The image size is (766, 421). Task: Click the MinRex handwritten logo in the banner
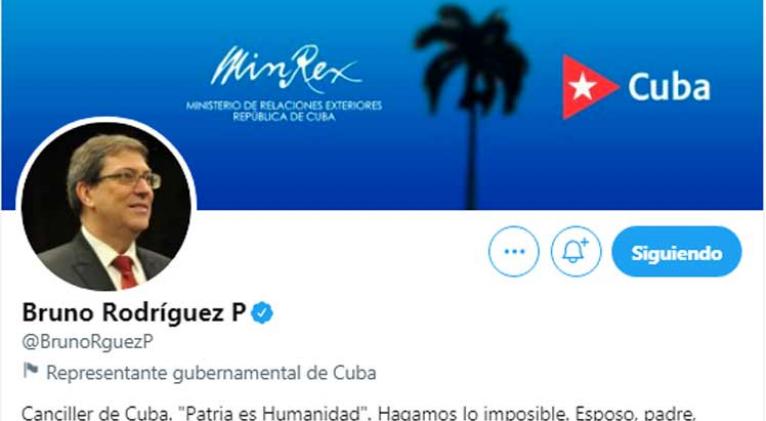(287, 67)
